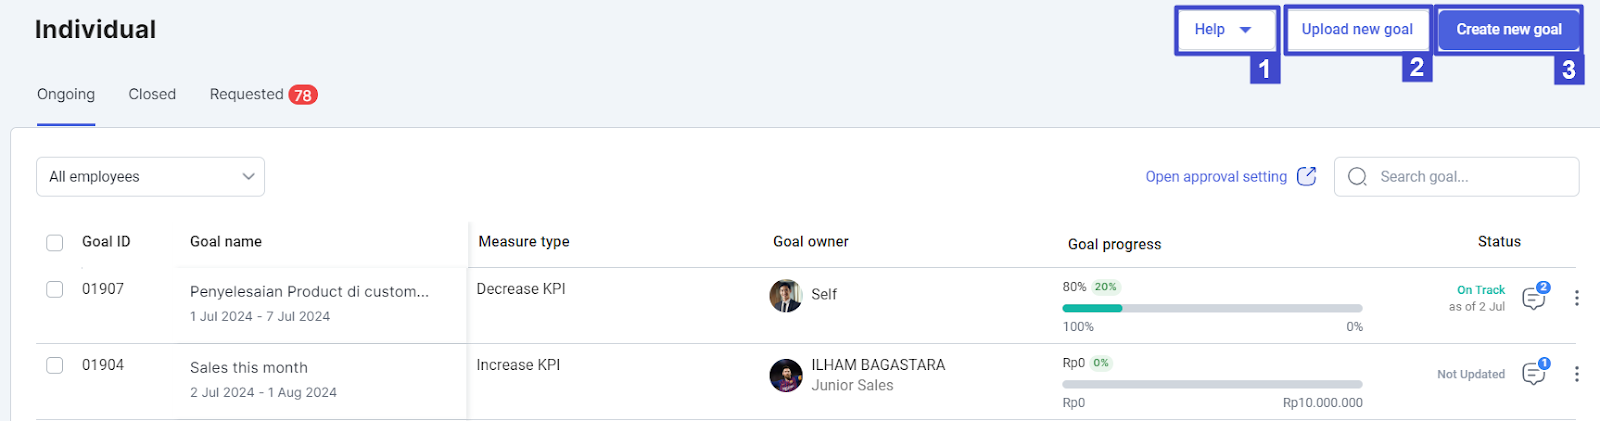Viewport: 1600px width, 421px height.
Task: Click the Self goal owner avatar
Action: click(x=786, y=295)
